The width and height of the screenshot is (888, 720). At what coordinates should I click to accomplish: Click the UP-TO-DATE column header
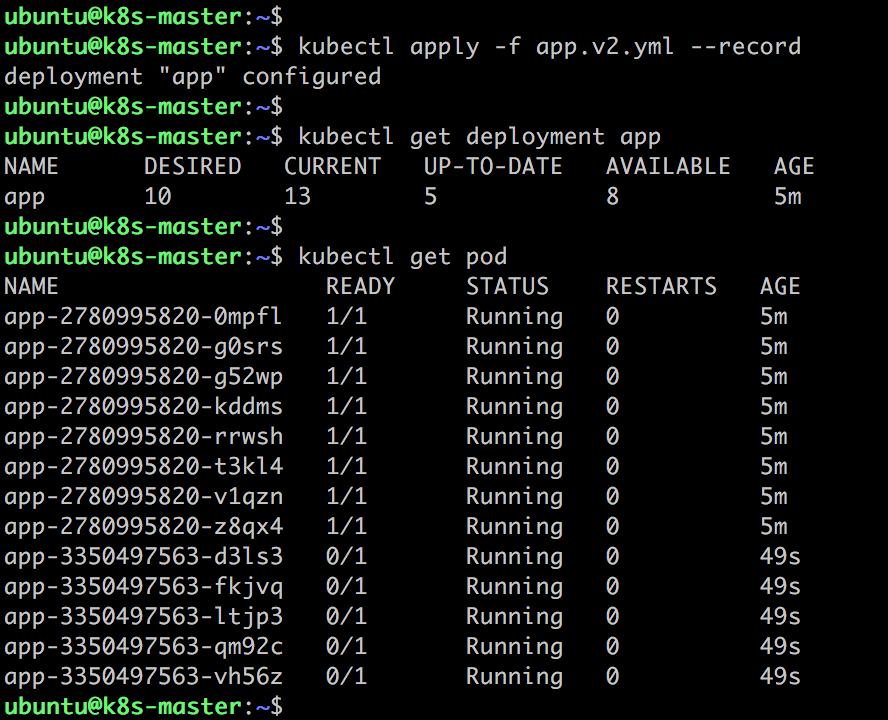click(x=493, y=167)
